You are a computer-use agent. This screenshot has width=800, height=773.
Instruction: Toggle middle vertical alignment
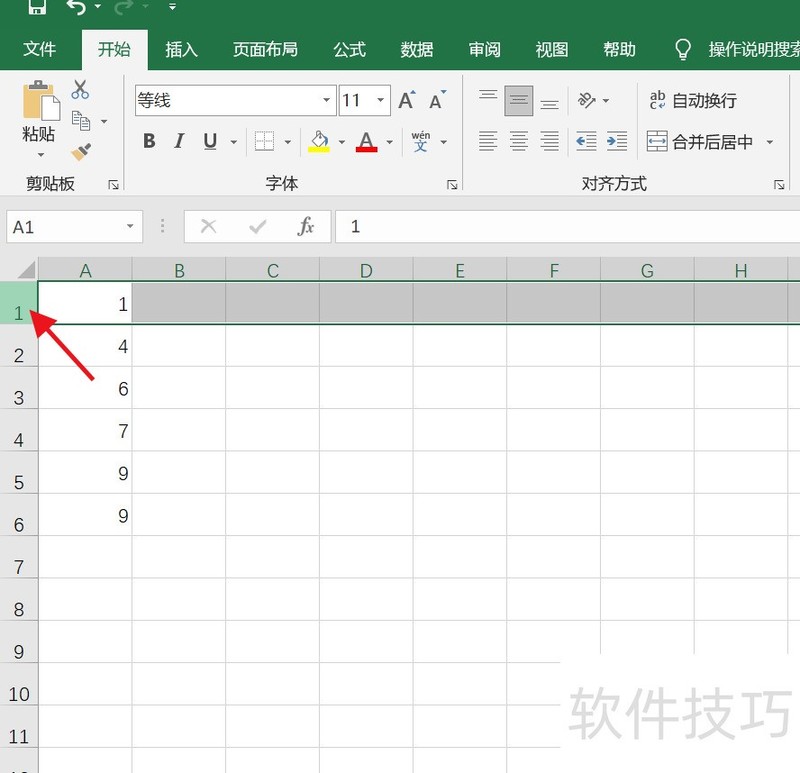518,100
